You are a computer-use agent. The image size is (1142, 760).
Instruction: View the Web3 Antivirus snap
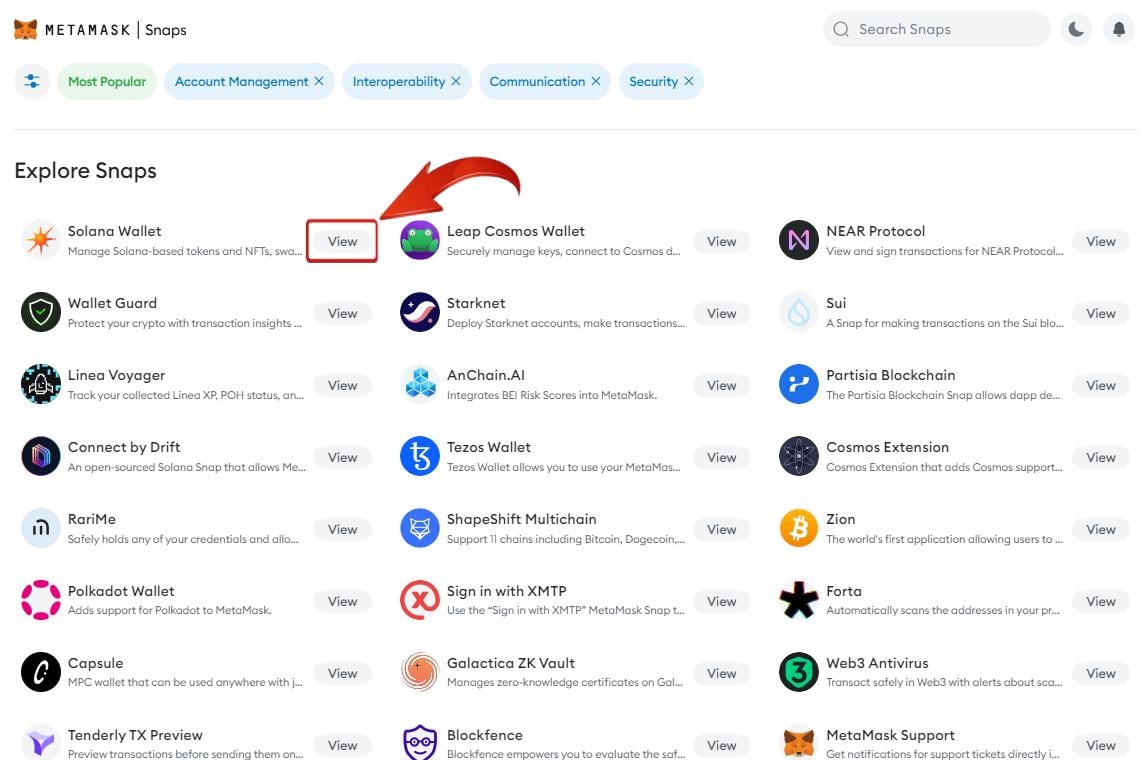tap(1100, 673)
